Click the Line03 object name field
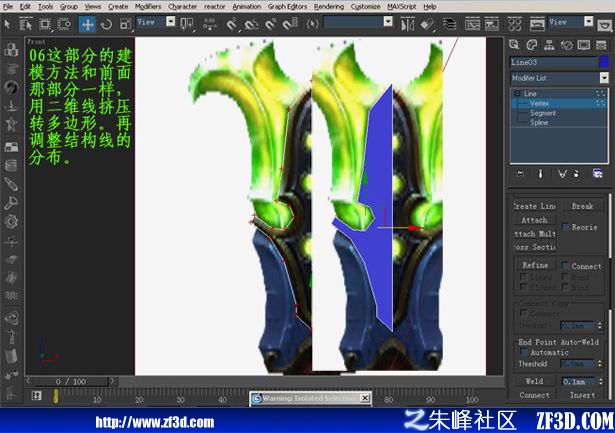Viewport: 615px width, 433px height. tap(553, 62)
